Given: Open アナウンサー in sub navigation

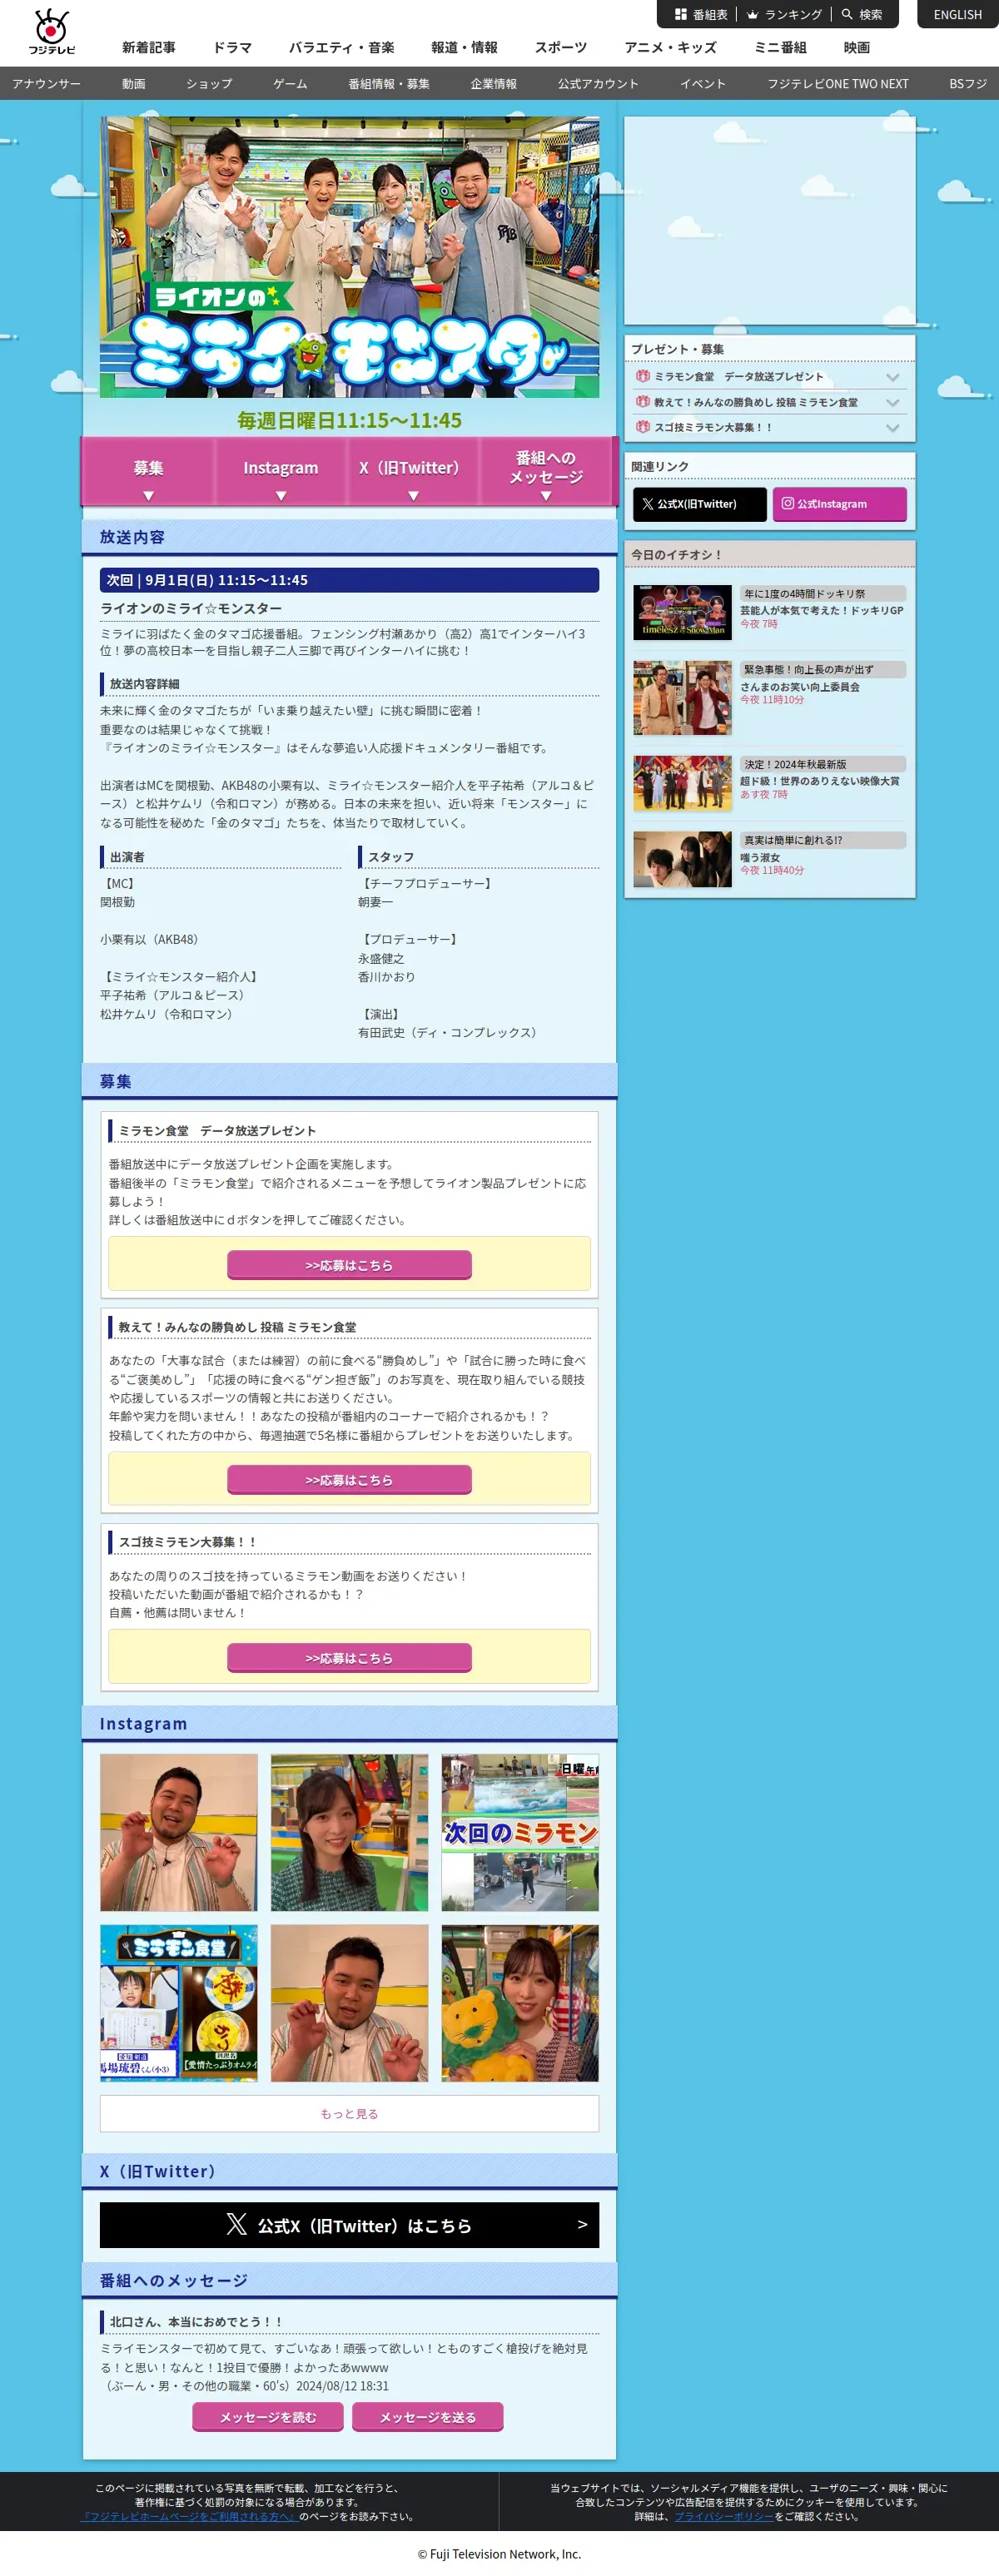Looking at the screenshot, I should tap(46, 84).
